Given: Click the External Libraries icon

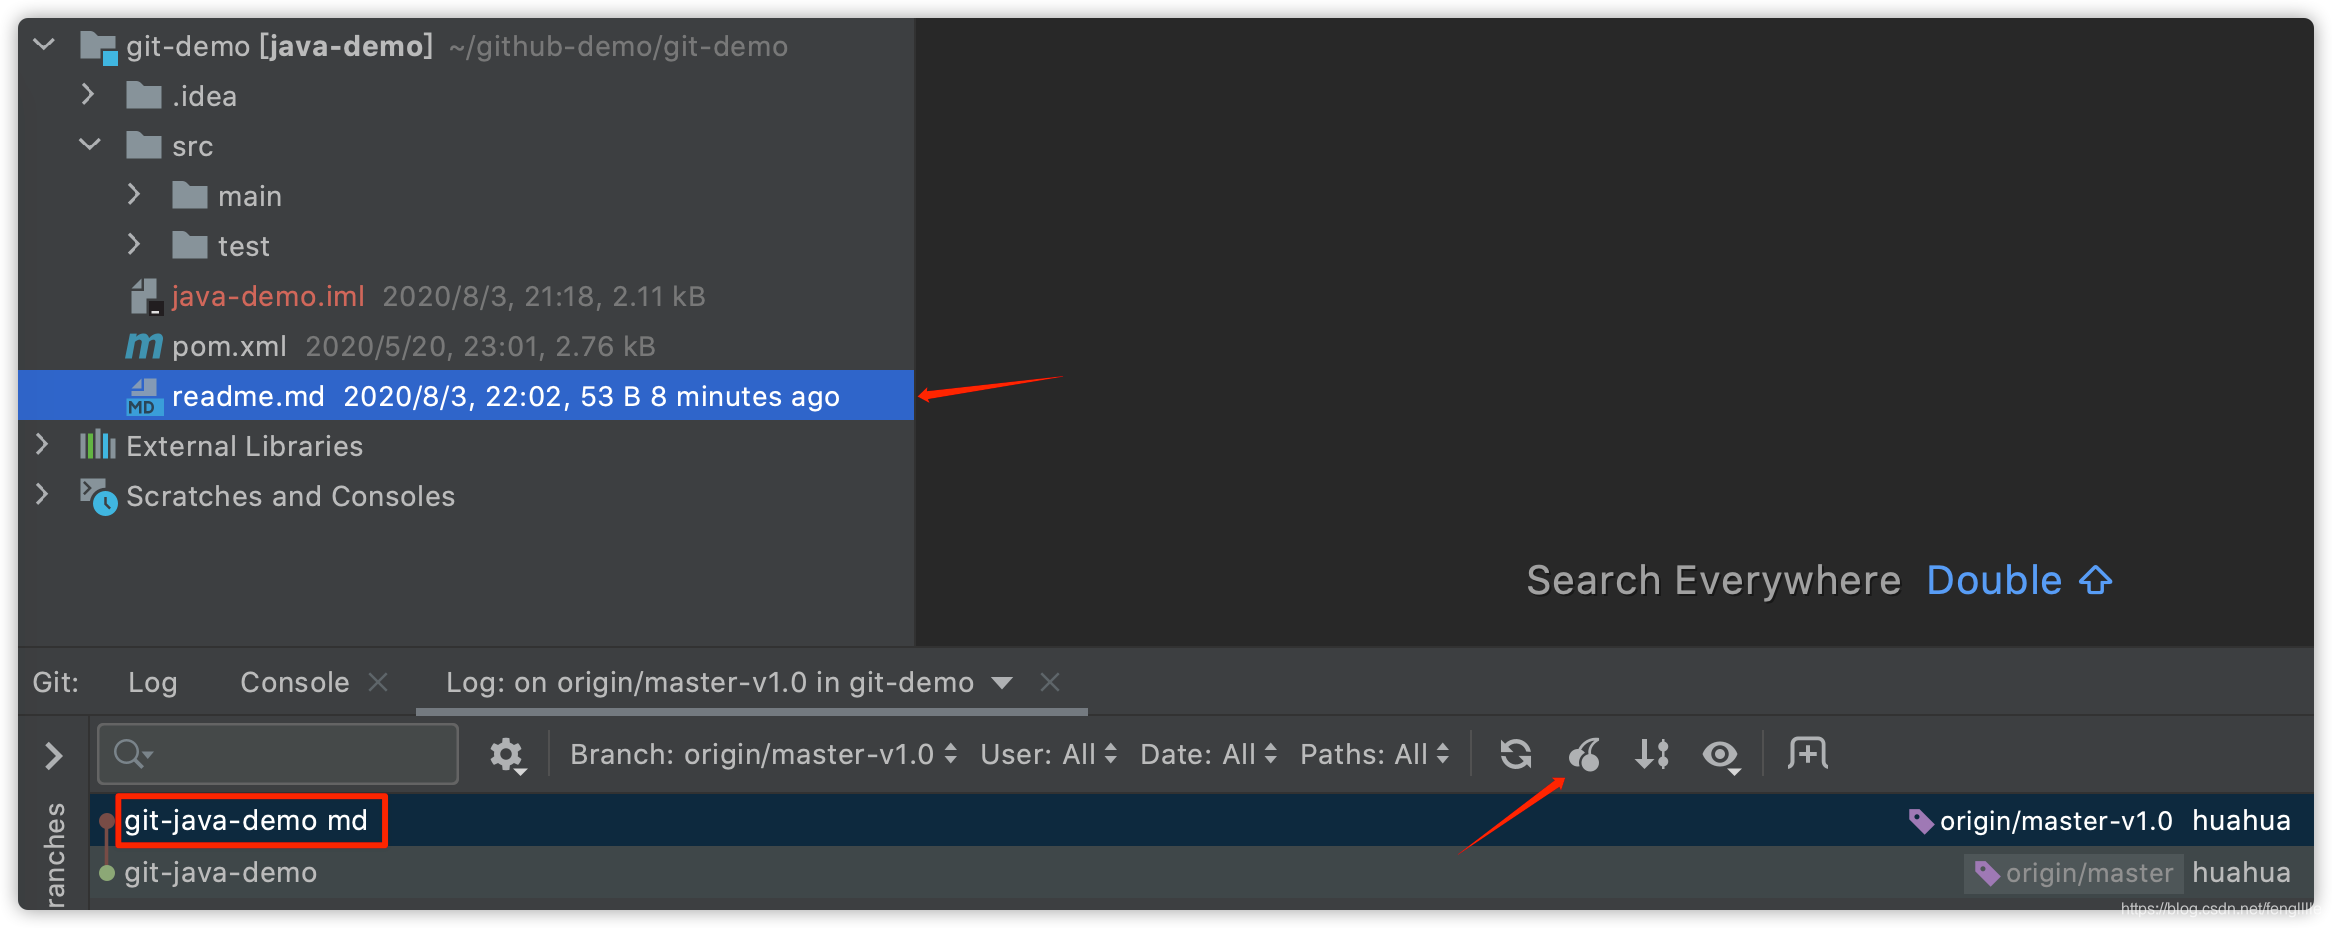Looking at the screenshot, I should [x=98, y=445].
